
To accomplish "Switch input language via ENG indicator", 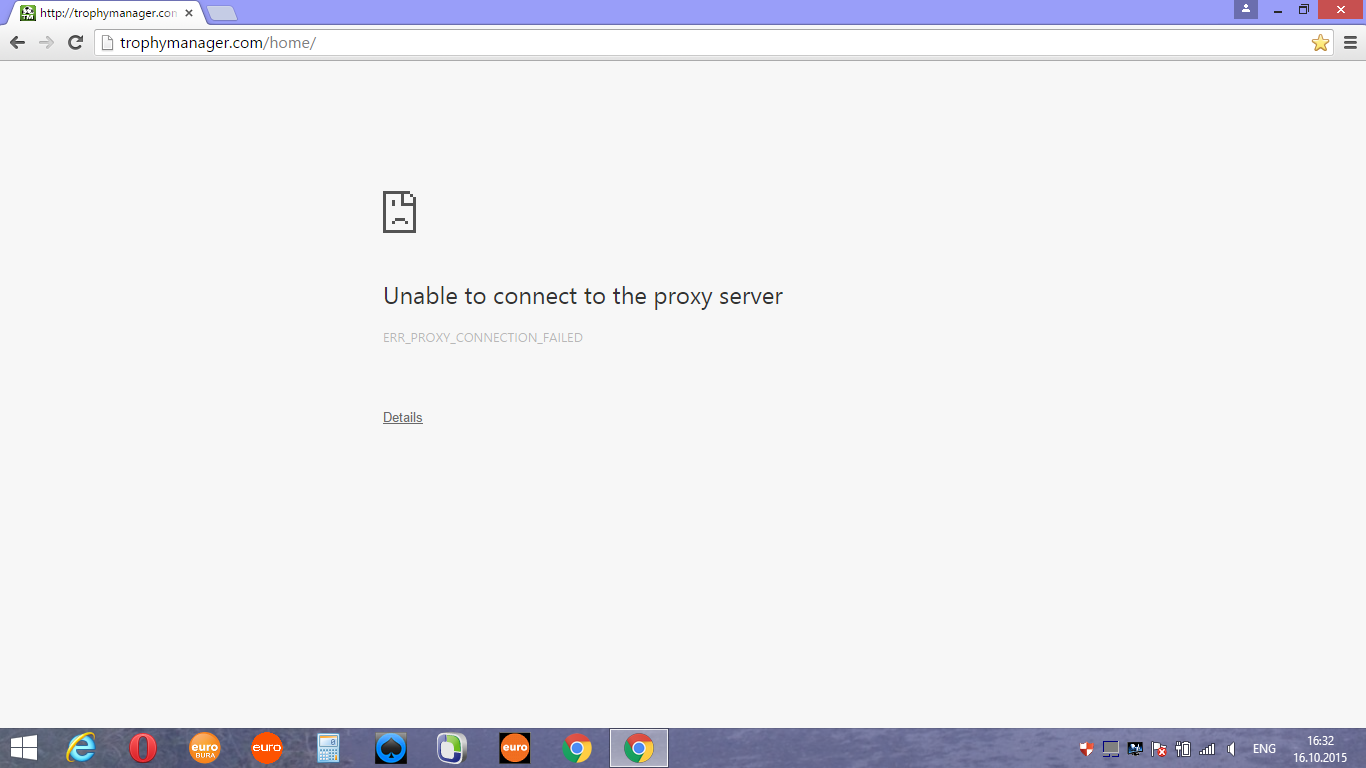I will pos(1264,748).
